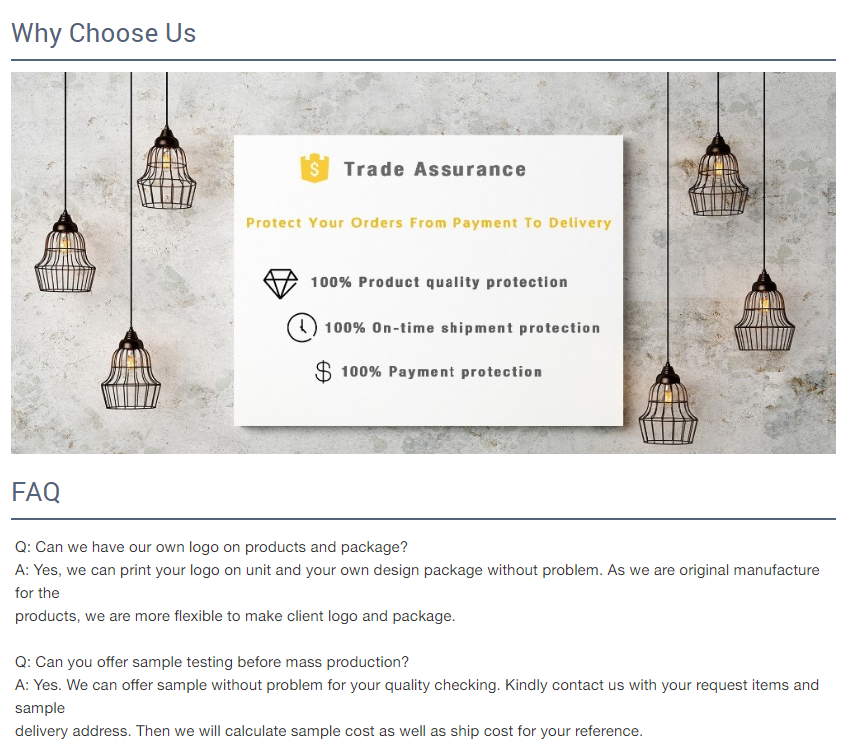Viewport: 857px width, 750px height.
Task: Click the bottom-right hanging cage lamp
Action: pyautogui.click(x=667, y=405)
